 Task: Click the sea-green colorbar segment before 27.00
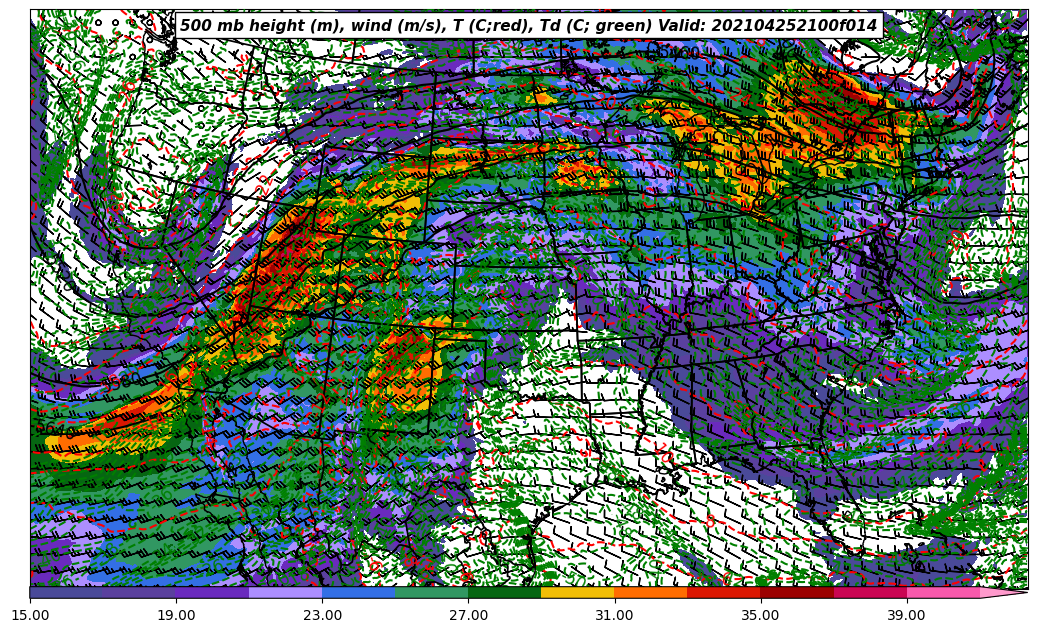pyautogui.click(x=431, y=592)
